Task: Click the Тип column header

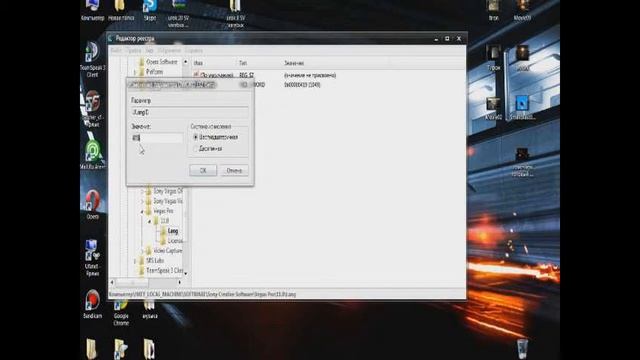Action: point(259,63)
